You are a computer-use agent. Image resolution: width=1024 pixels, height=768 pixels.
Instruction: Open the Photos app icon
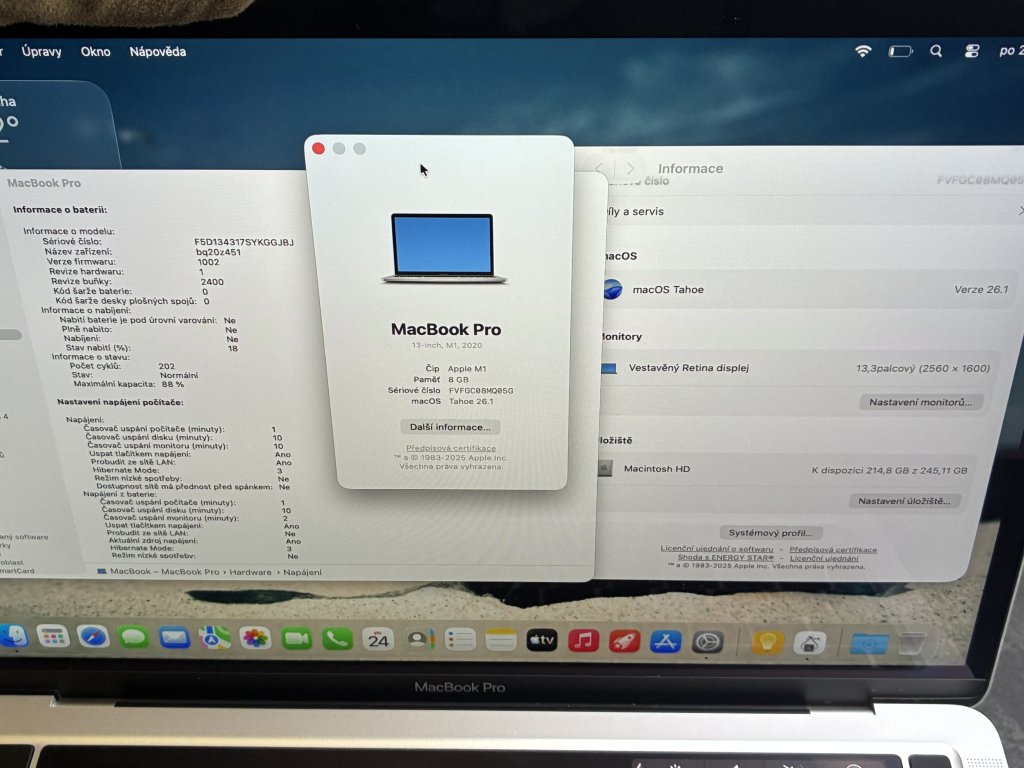255,639
